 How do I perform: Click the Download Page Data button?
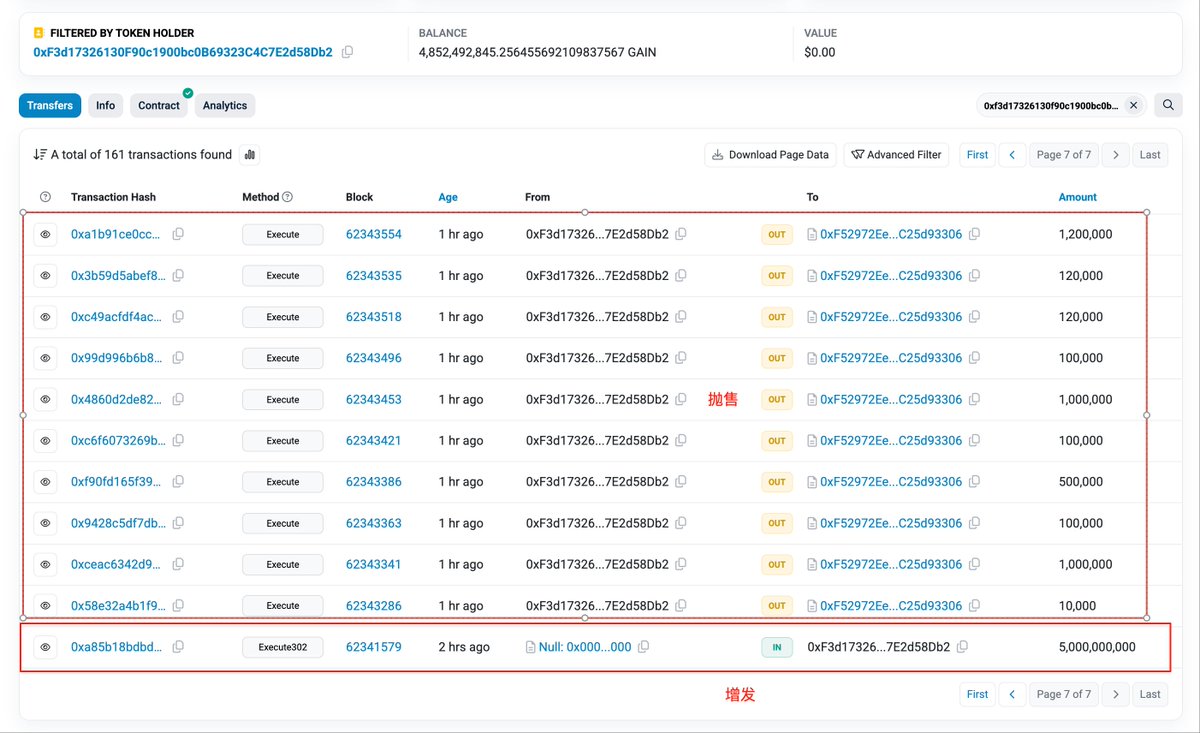click(x=770, y=155)
